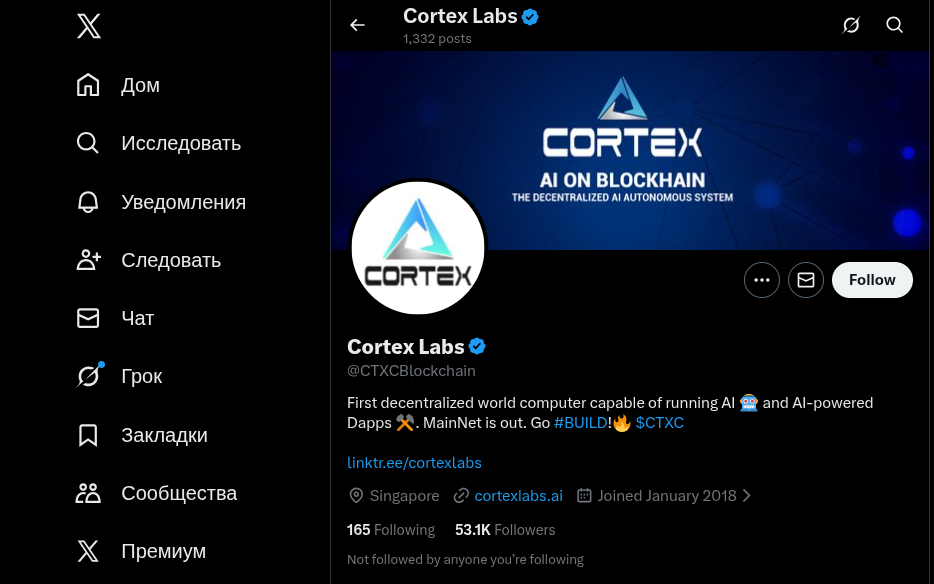Open Закладки with the bookmark icon
The height and width of the screenshot is (584, 934).
pos(88,434)
